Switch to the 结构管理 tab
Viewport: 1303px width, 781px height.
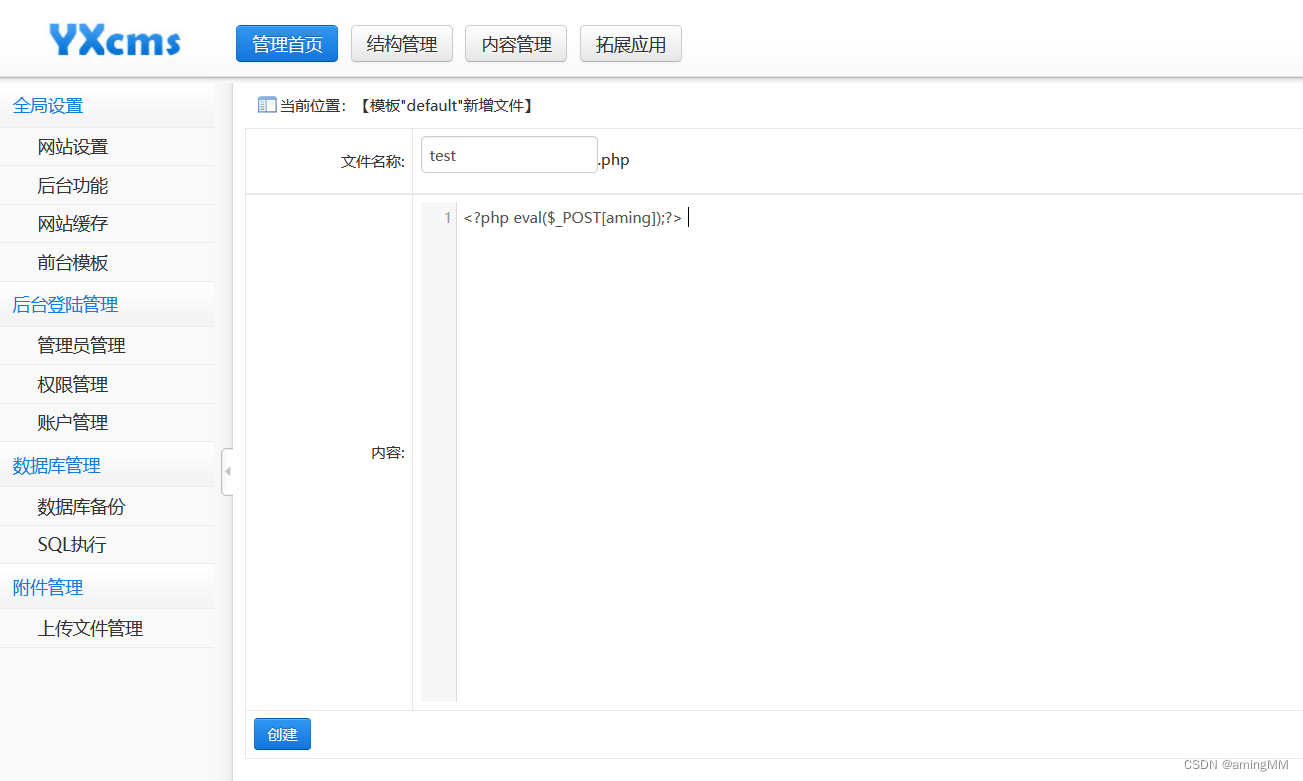tap(402, 44)
